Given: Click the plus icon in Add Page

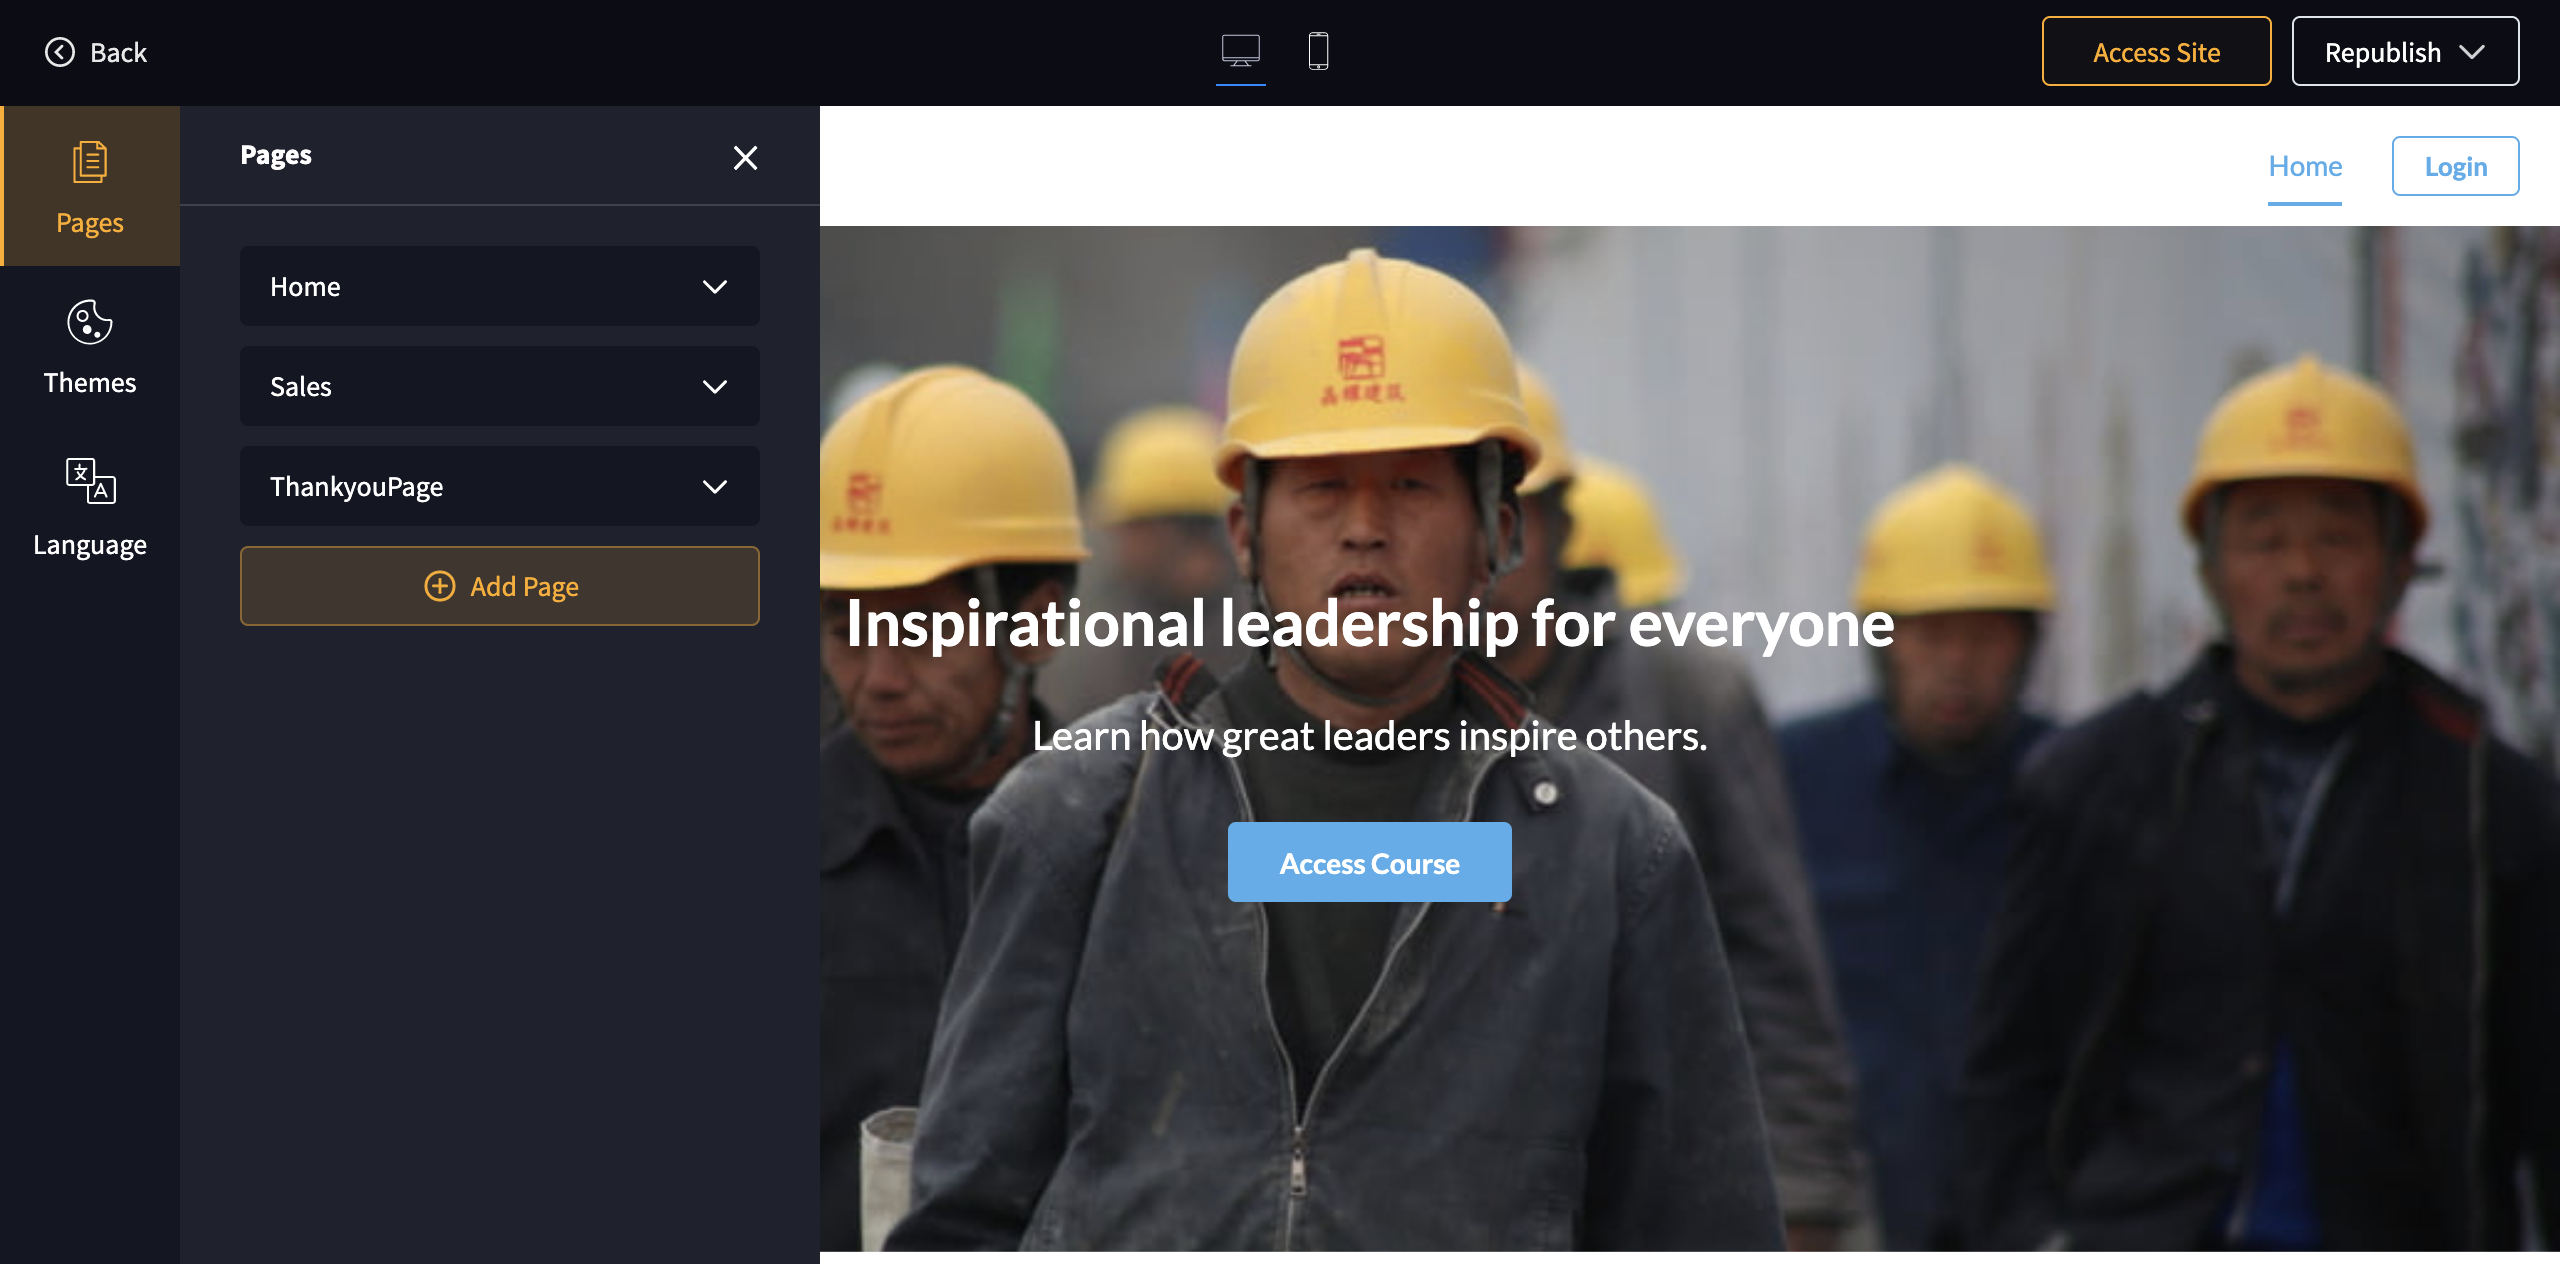Looking at the screenshot, I should pos(440,586).
